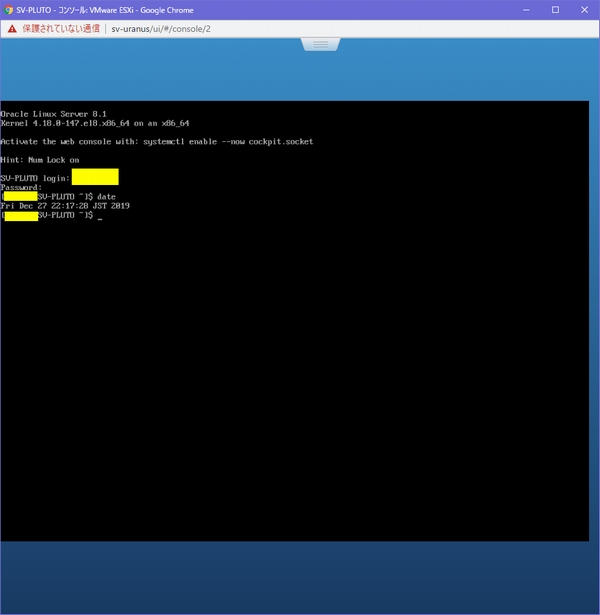Click the 保護されていない通信 security label
Image resolution: width=600 pixels, height=615 pixels.
coord(61,29)
